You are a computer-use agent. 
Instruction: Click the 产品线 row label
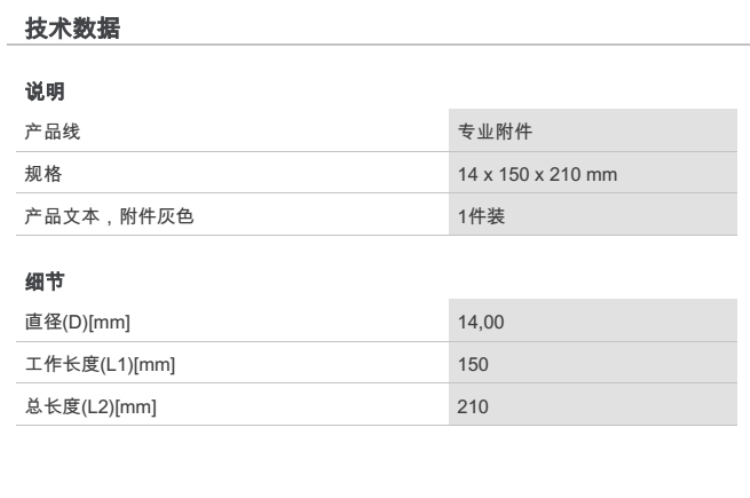(52, 132)
